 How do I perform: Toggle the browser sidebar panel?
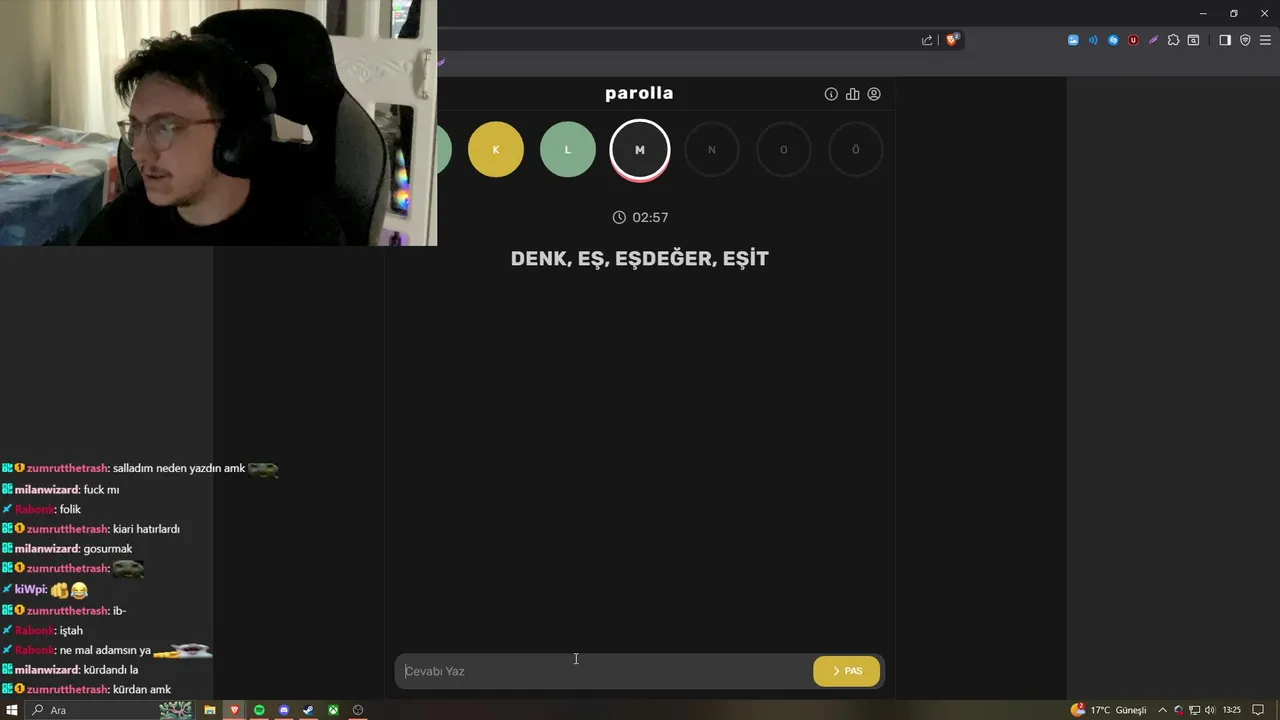click(1225, 40)
